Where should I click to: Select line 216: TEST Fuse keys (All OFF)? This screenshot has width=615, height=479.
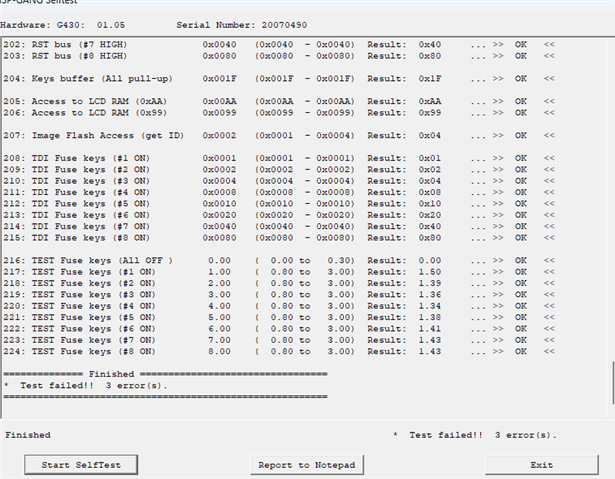click(x=279, y=260)
